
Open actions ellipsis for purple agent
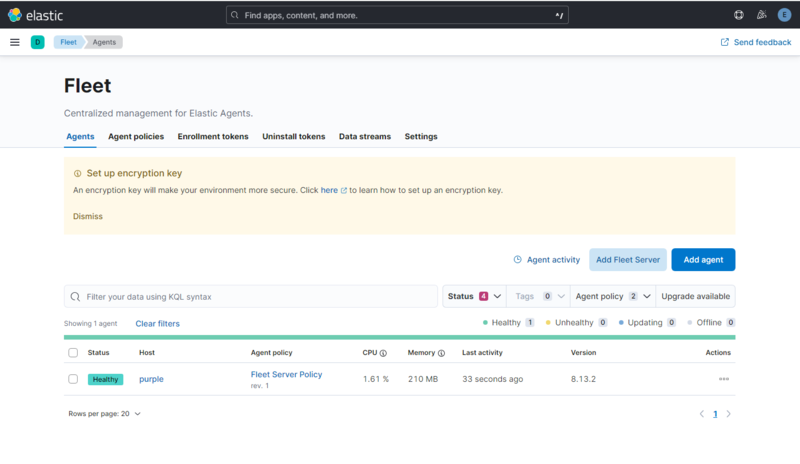(x=723, y=379)
